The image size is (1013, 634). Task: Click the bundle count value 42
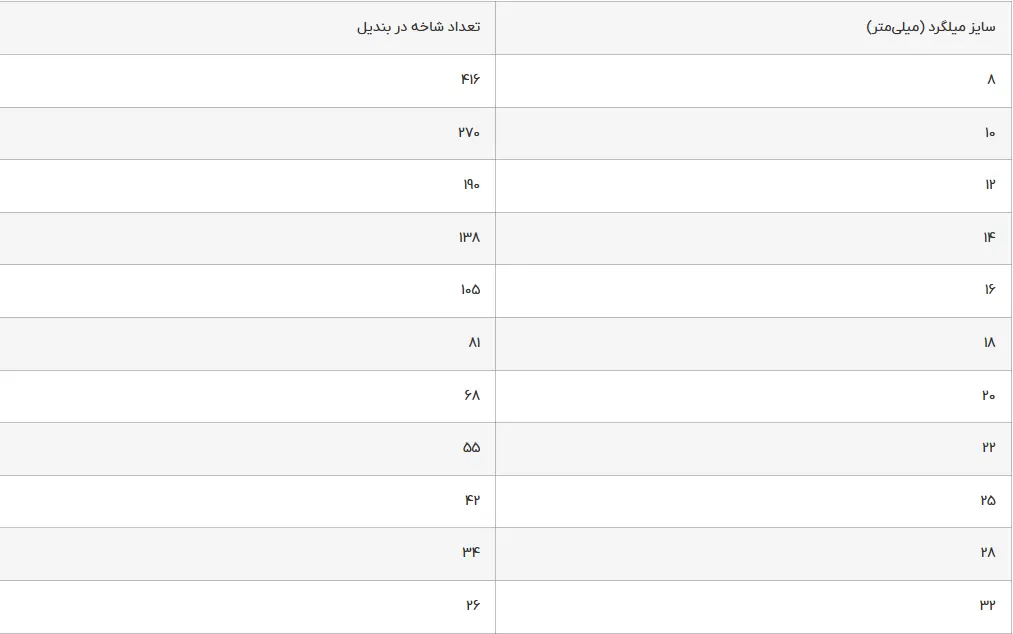click(472, 501)
